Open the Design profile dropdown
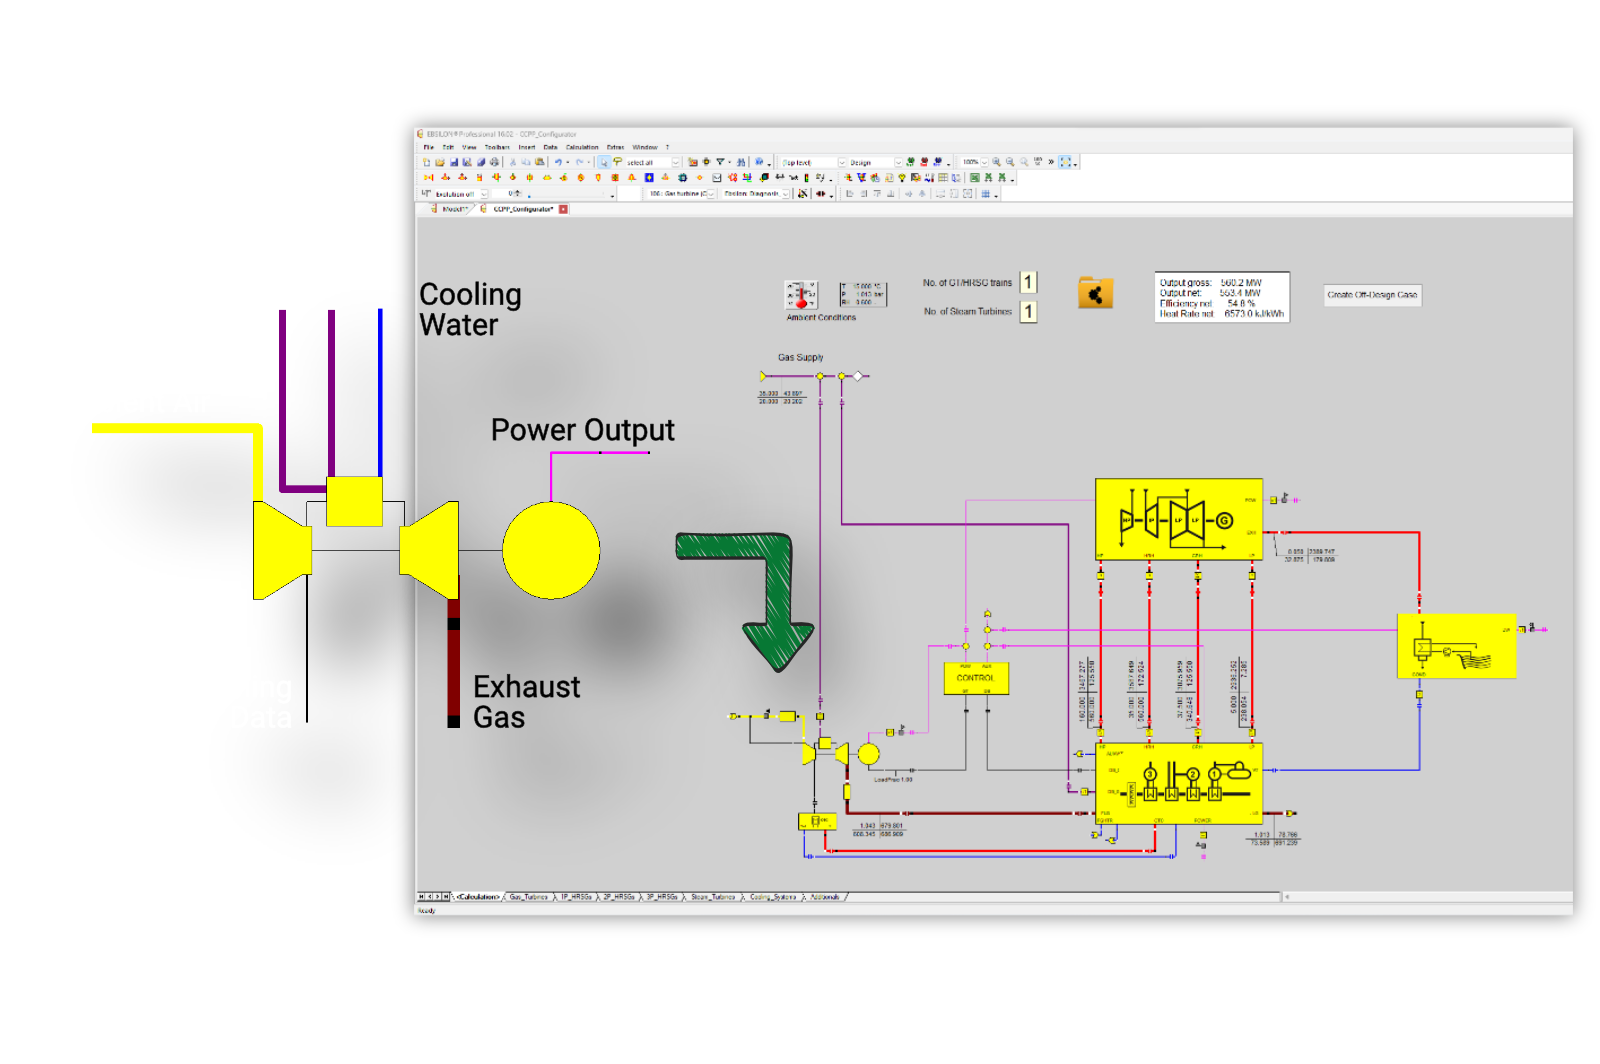1600x1064 pixels. click(898, 161)
